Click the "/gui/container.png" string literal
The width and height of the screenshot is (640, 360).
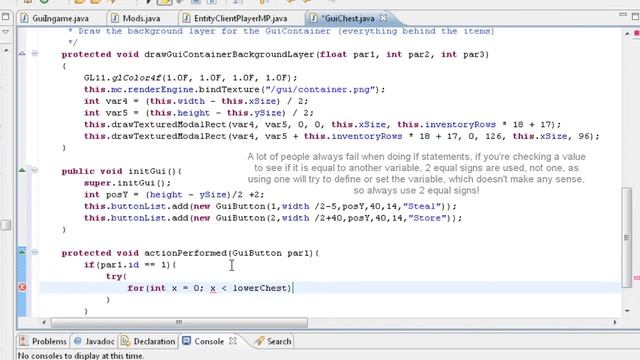click(320, 89)
